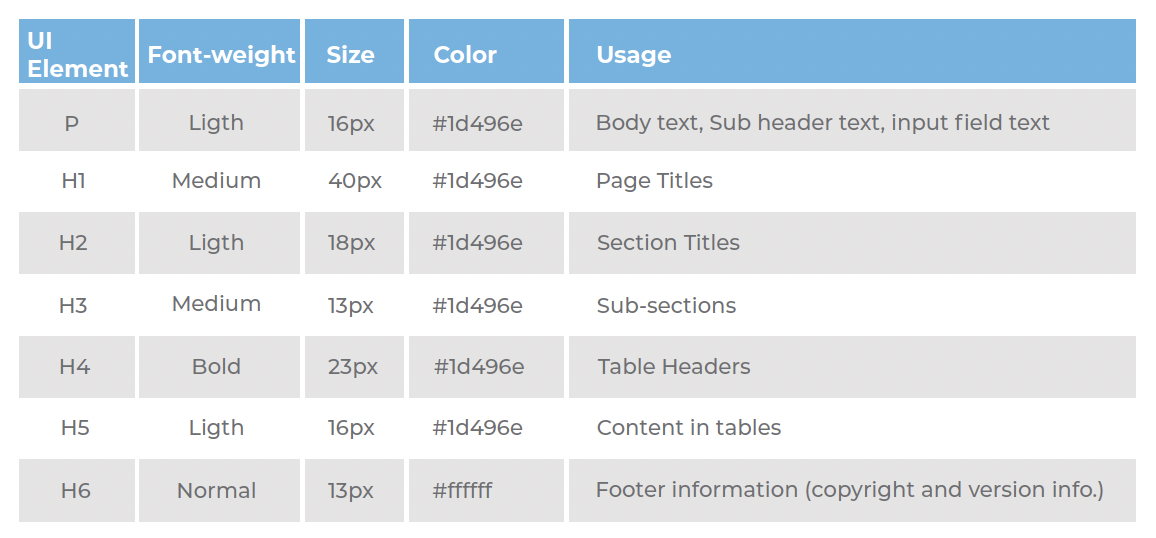This screenshot has height=538, width=1156.
Task: Select 'Table Headers' usage cell
Action: coord(674,366)
